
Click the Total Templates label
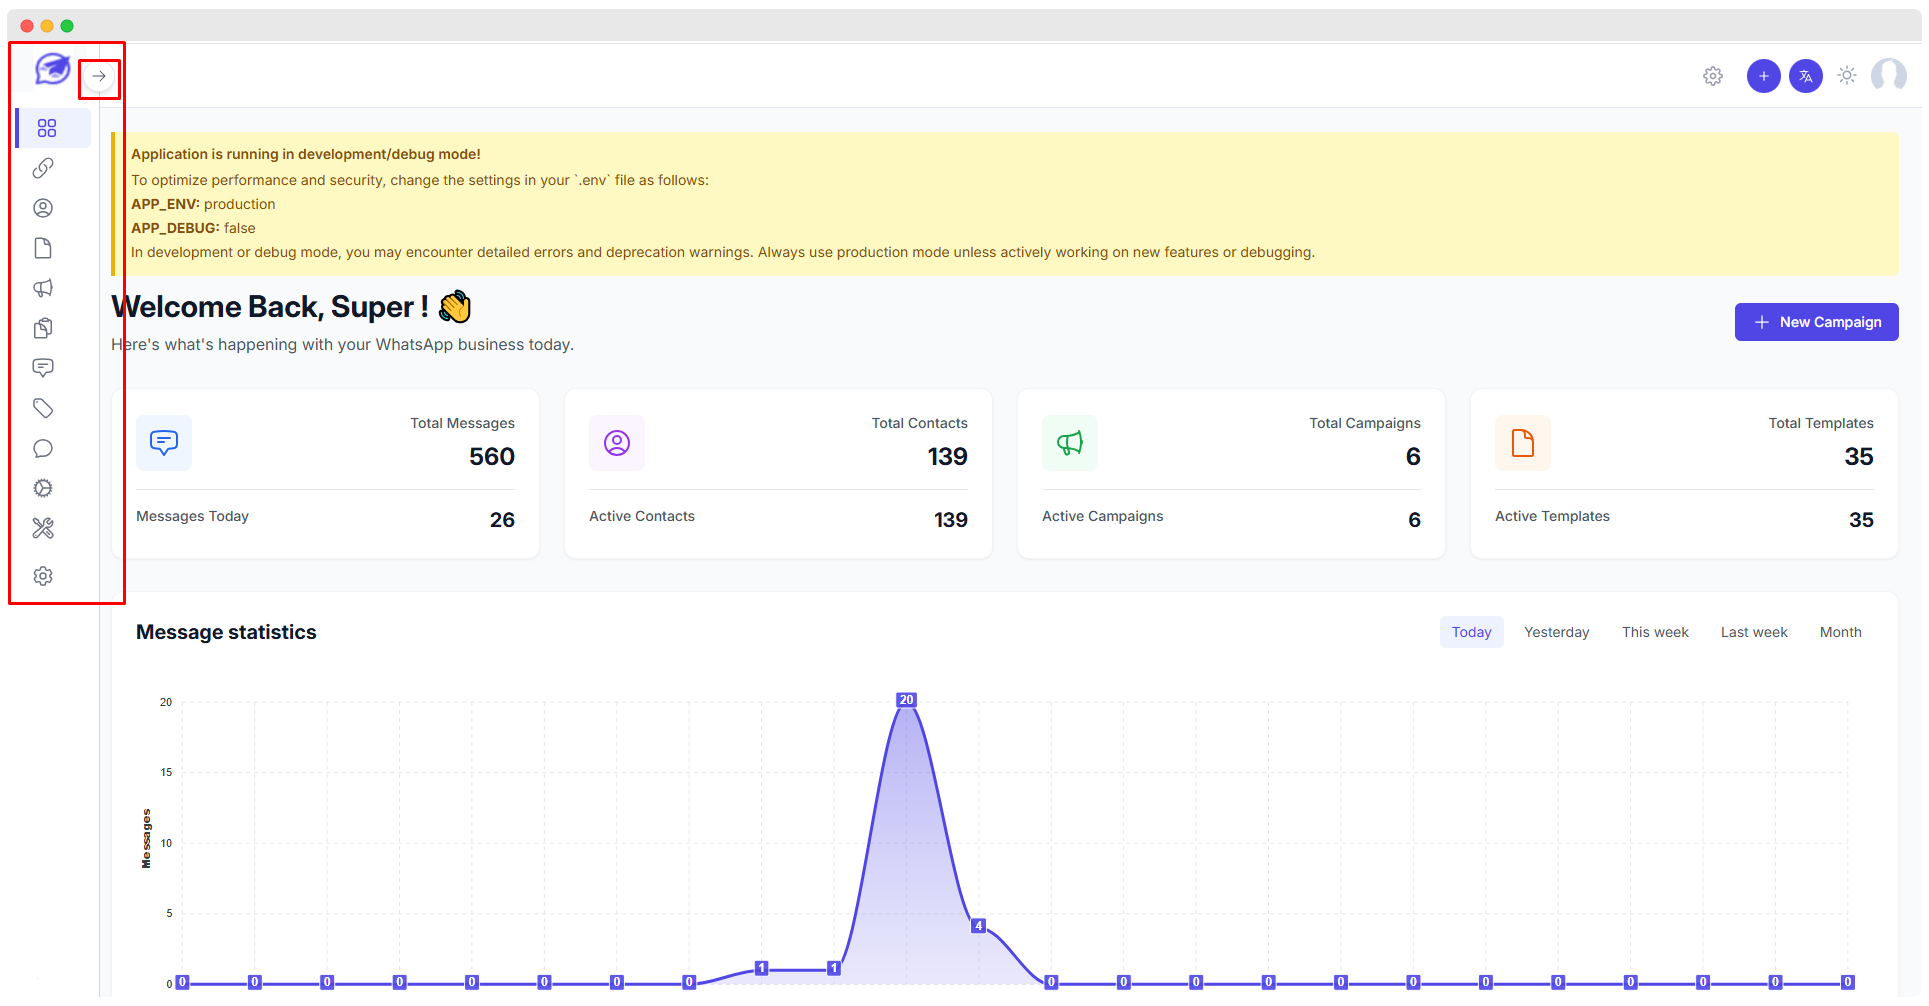(x=1821, y=423)
